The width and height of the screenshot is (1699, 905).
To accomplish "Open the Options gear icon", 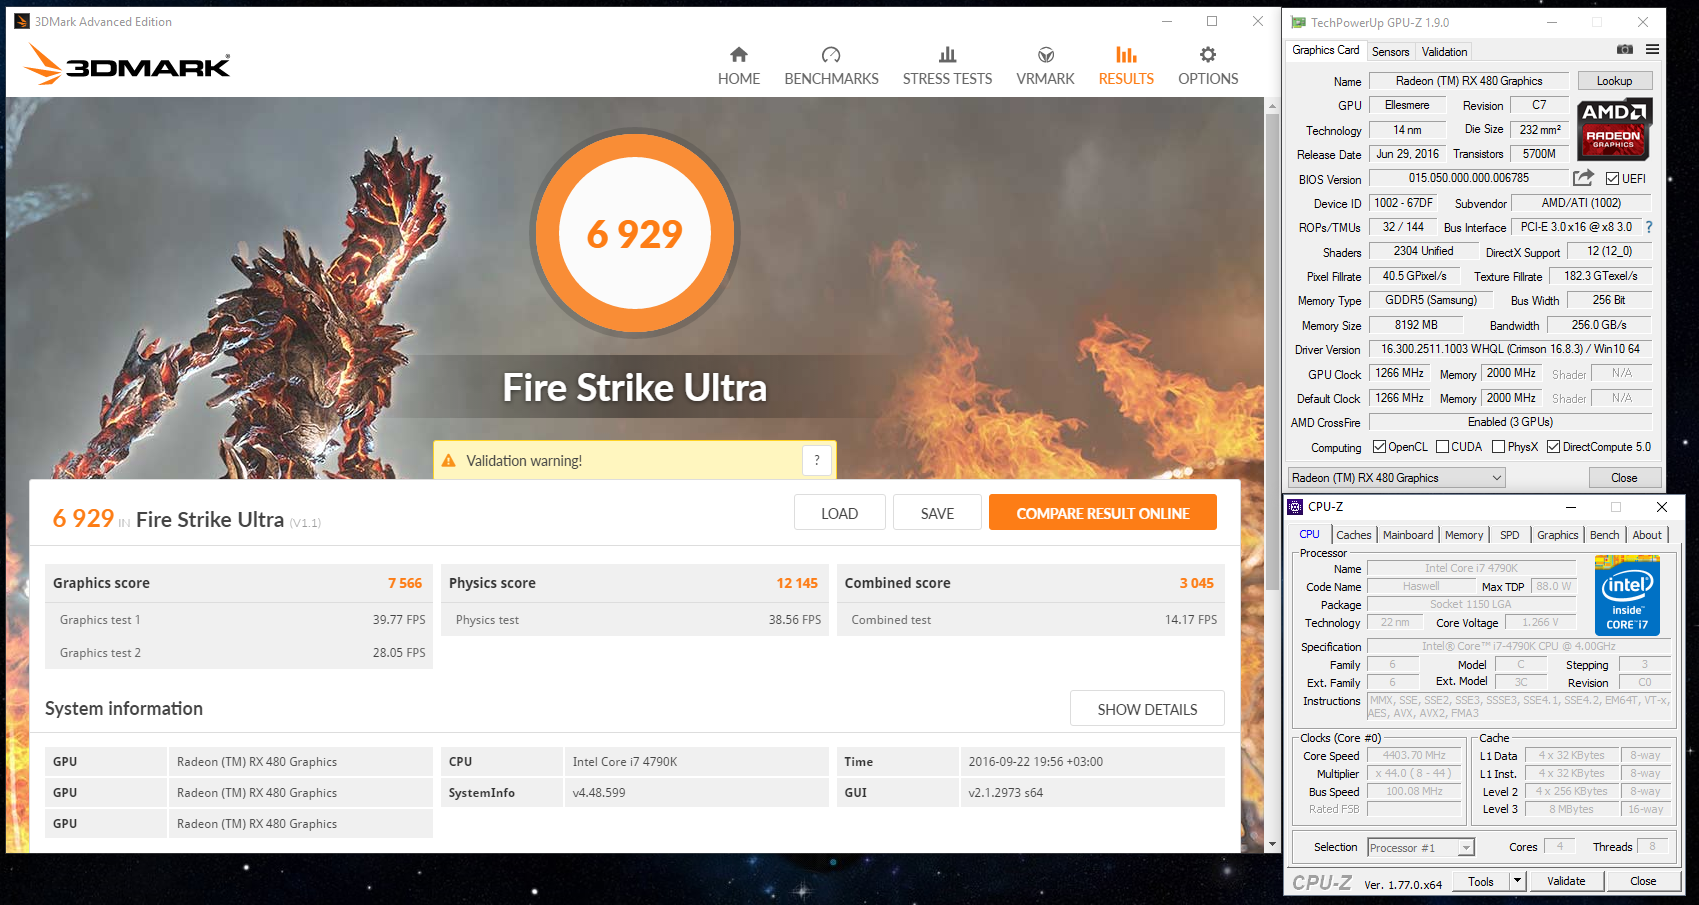I will [1208, 54].
